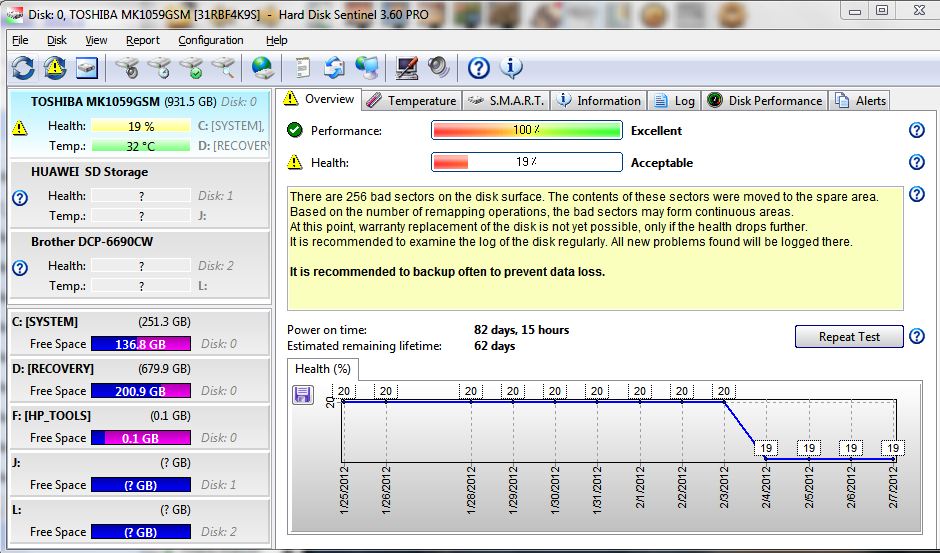The width and height of the screenshot is (940, 553).
Task: Click the Refresh toolbar icon
Action: pyautogui.click(x=23, y=68)
